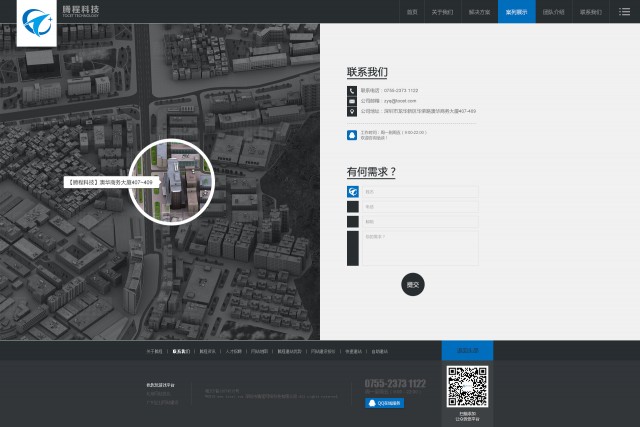640x427 pixels.
Task: Click the blue button above the QR code
Action: pos(467,350)
